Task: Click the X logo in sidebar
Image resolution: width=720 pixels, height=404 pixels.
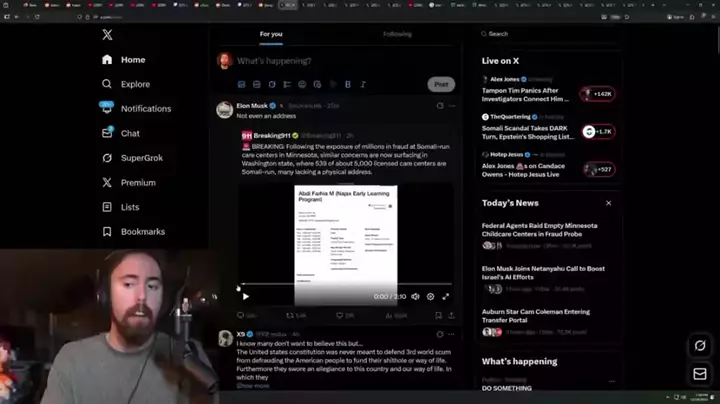Action: (107, 35)
